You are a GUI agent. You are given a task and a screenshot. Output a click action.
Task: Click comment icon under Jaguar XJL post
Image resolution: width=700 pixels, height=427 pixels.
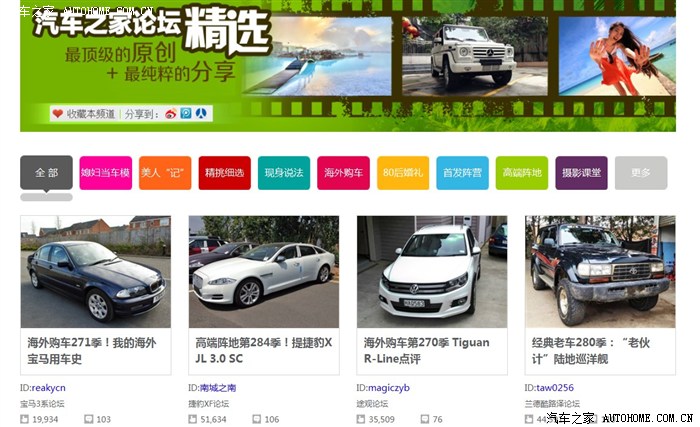tap(257, 419)
